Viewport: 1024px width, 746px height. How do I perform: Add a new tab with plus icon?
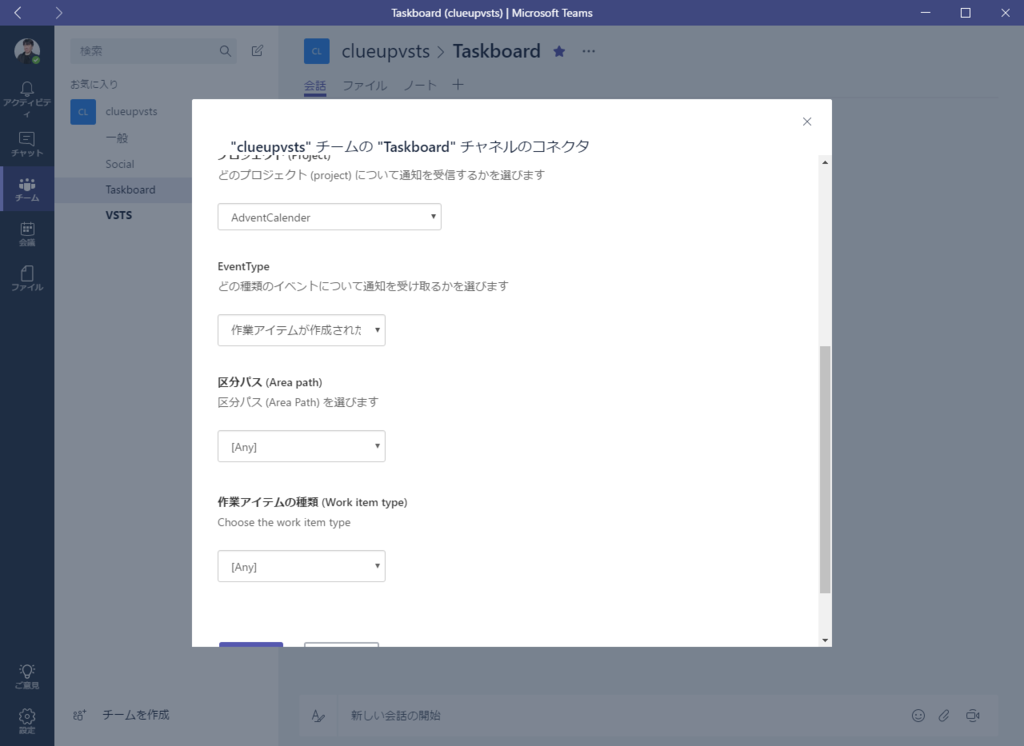[x=458, y=84]
